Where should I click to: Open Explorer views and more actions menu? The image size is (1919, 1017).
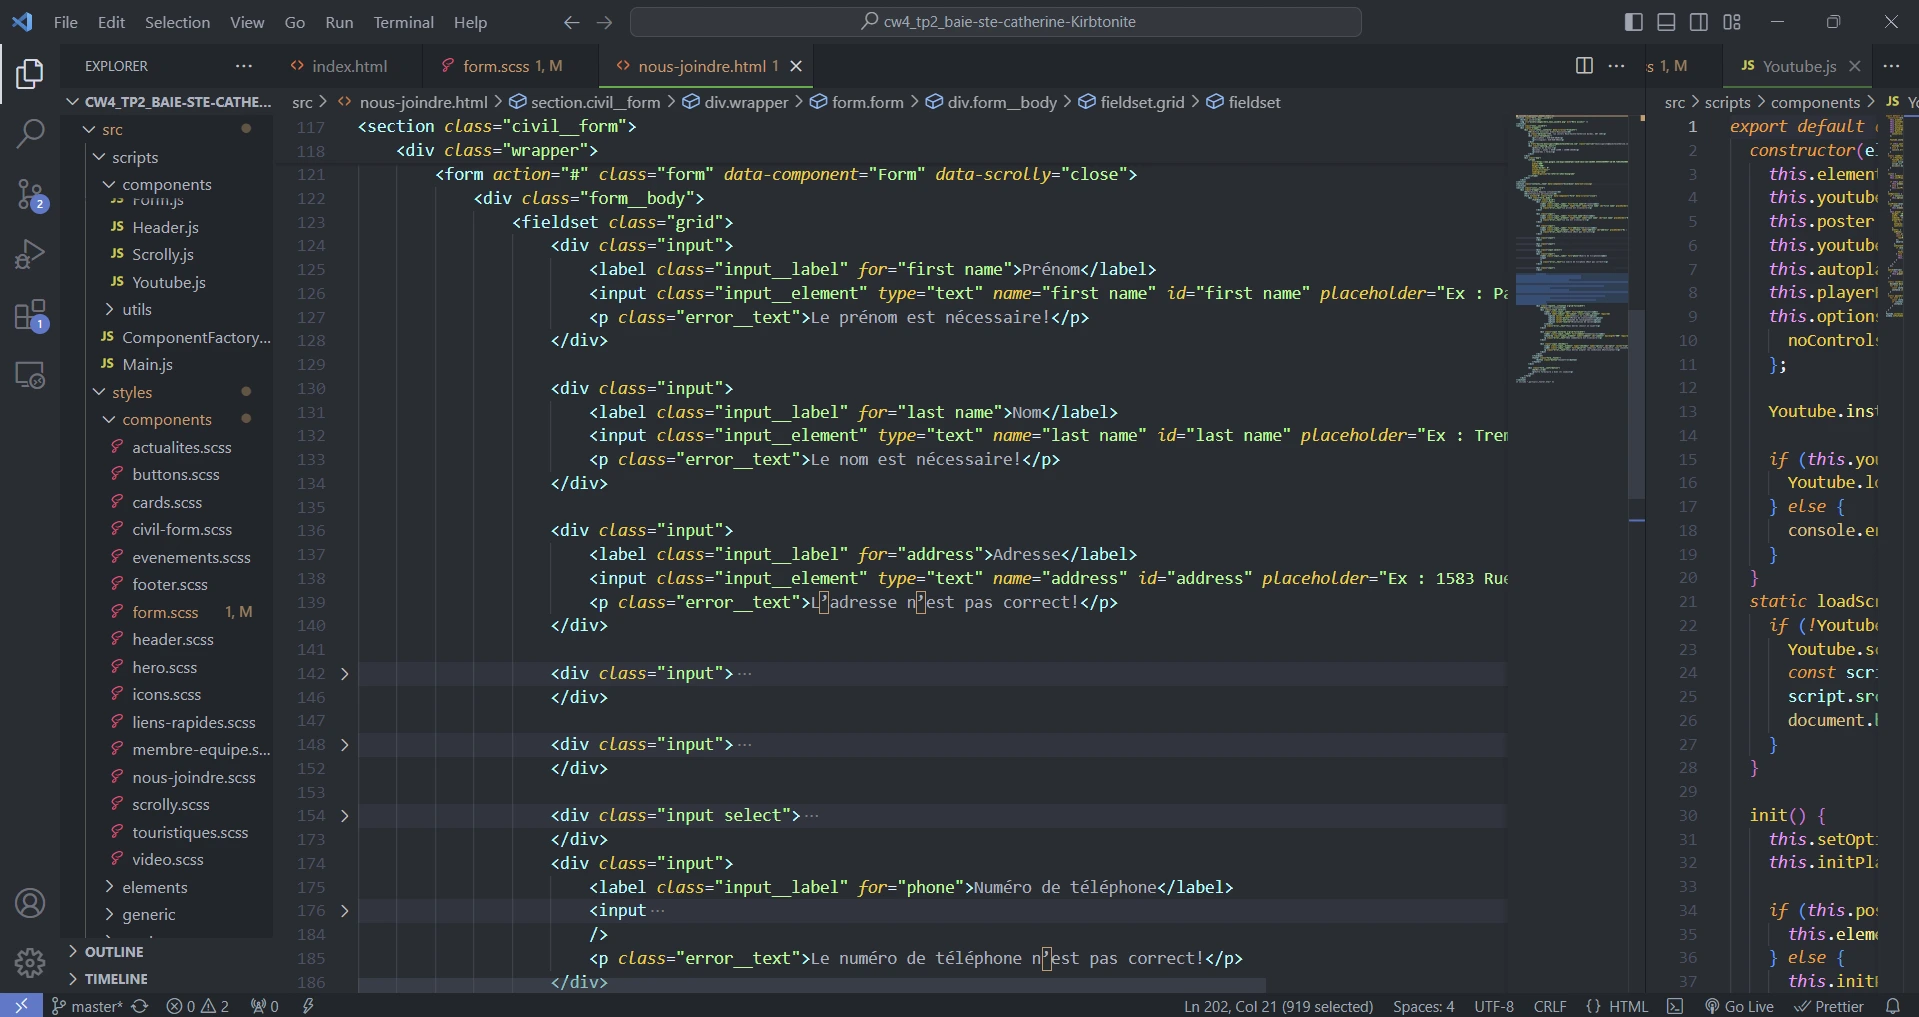click(x=244, y=66)
